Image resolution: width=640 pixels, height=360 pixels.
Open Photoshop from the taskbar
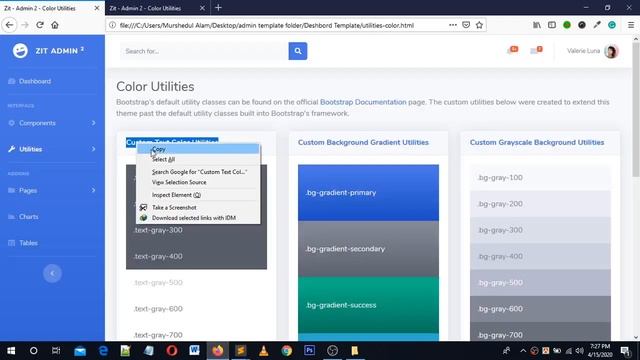click(309, 351)
